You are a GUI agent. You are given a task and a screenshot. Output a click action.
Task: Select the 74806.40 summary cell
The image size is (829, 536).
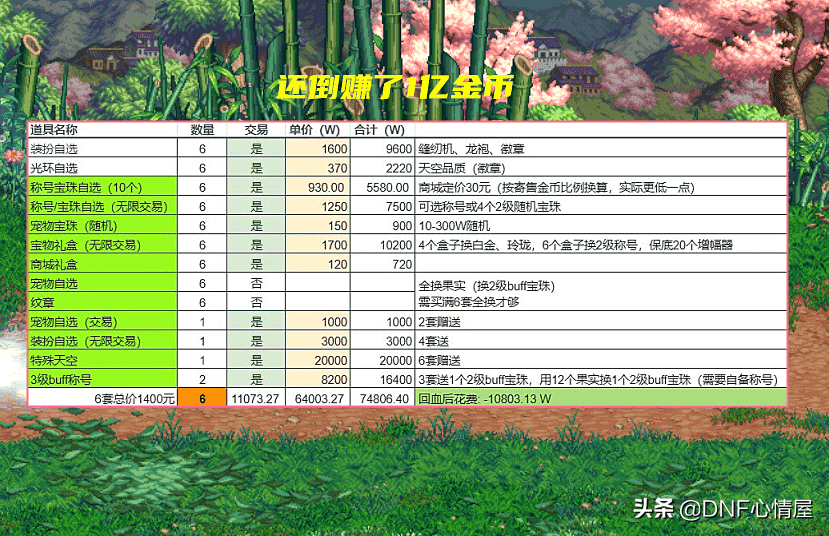pyautogui.click(x=382, y=398)
